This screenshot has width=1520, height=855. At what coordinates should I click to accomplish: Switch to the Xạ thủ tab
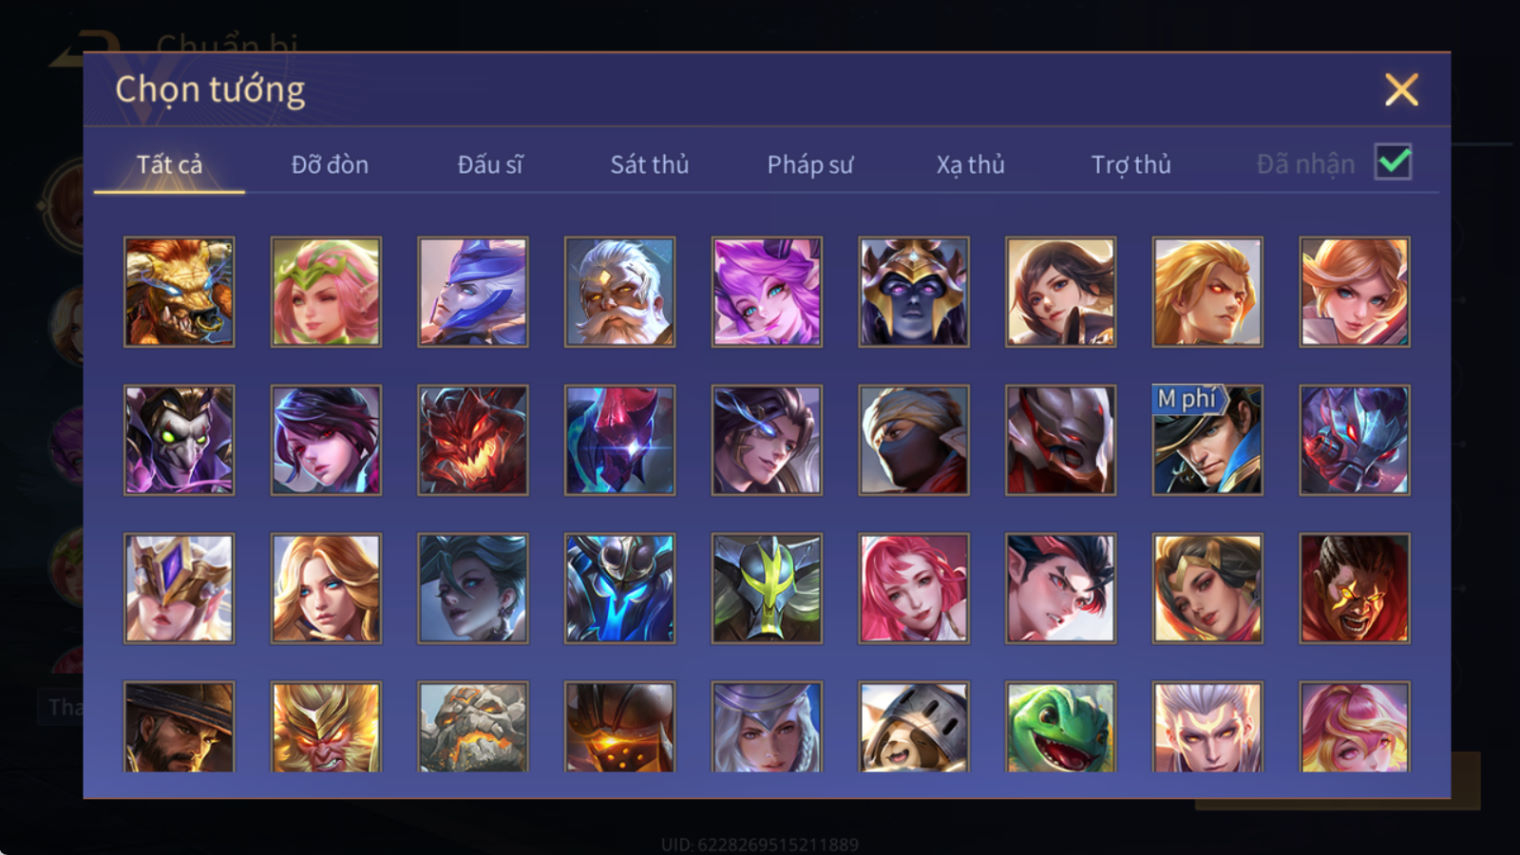pos(970,164)
